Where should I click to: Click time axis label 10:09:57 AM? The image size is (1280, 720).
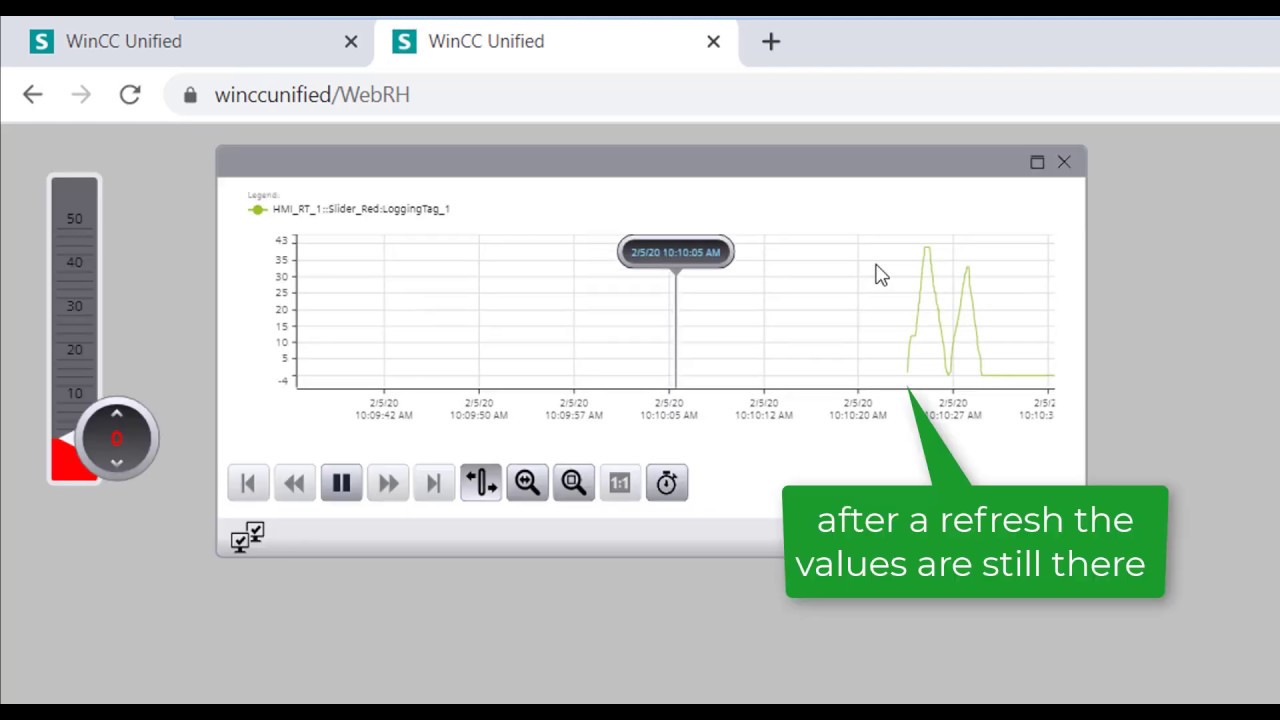[x=574, y=409]
